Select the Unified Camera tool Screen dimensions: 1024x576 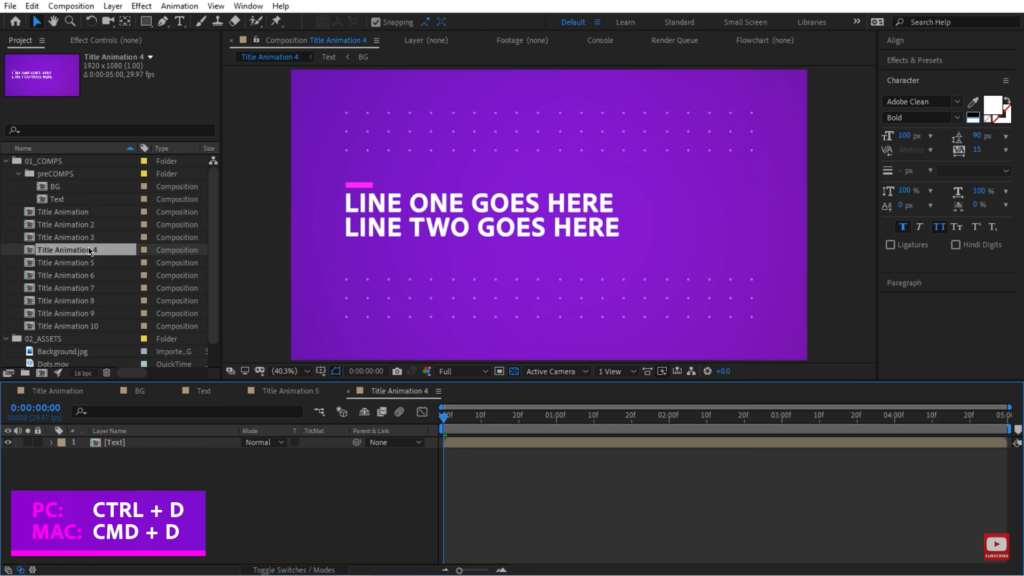coord(108,22)
